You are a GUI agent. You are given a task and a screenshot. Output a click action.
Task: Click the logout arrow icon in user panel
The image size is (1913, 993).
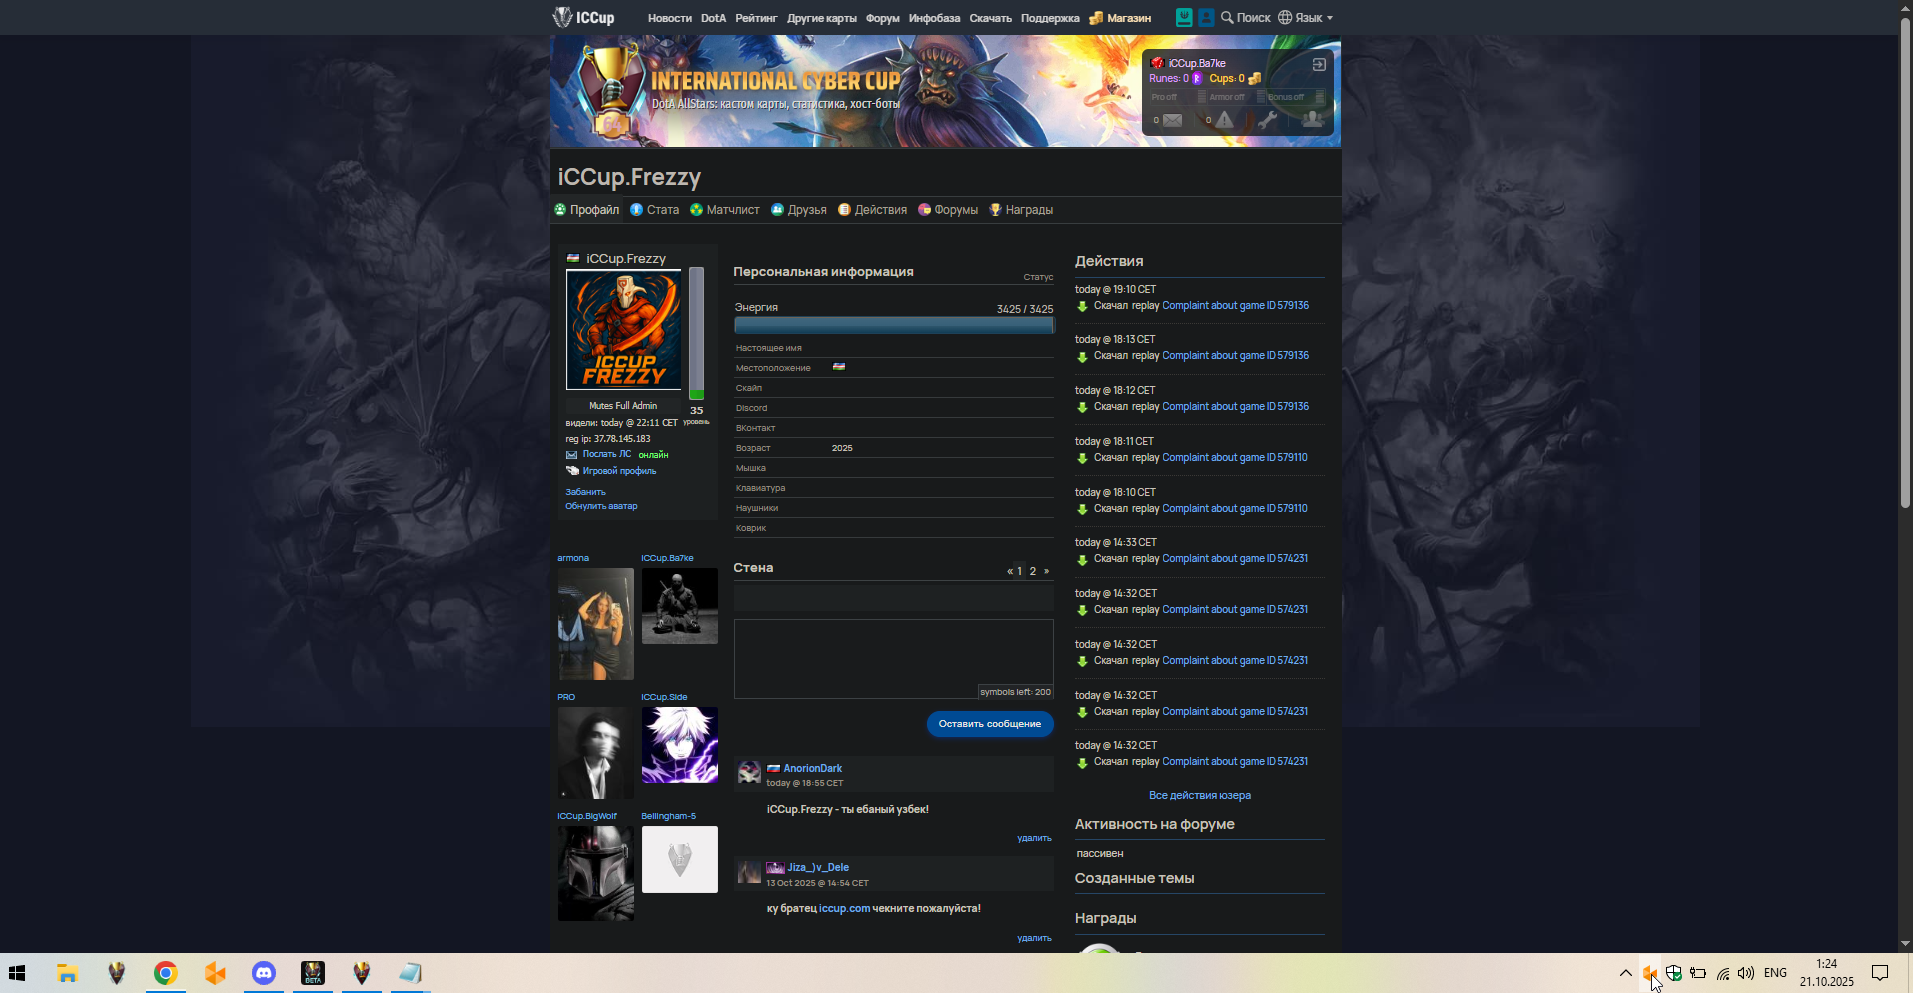(1319, 64)
